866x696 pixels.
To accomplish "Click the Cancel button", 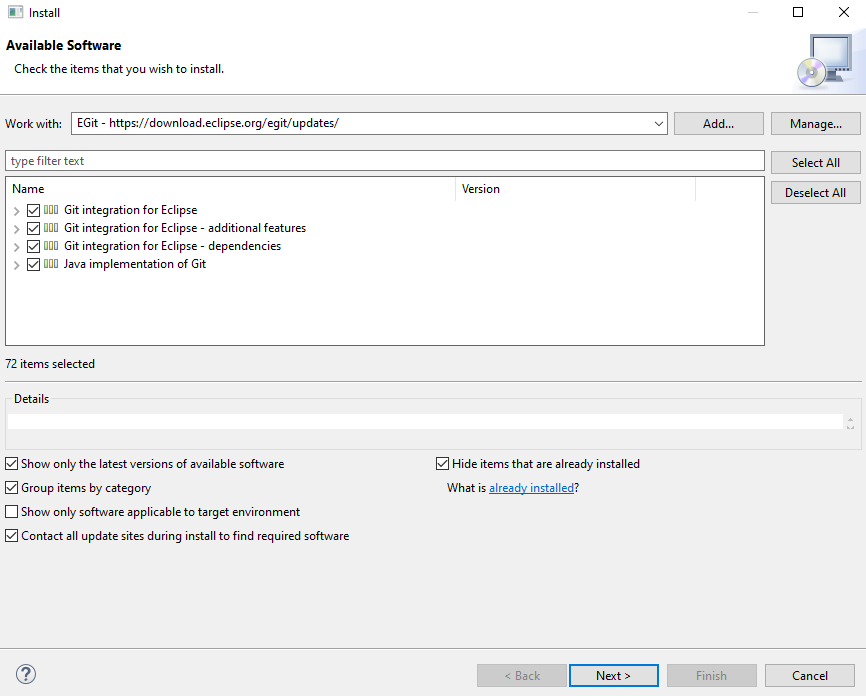I will coord(810,676).
